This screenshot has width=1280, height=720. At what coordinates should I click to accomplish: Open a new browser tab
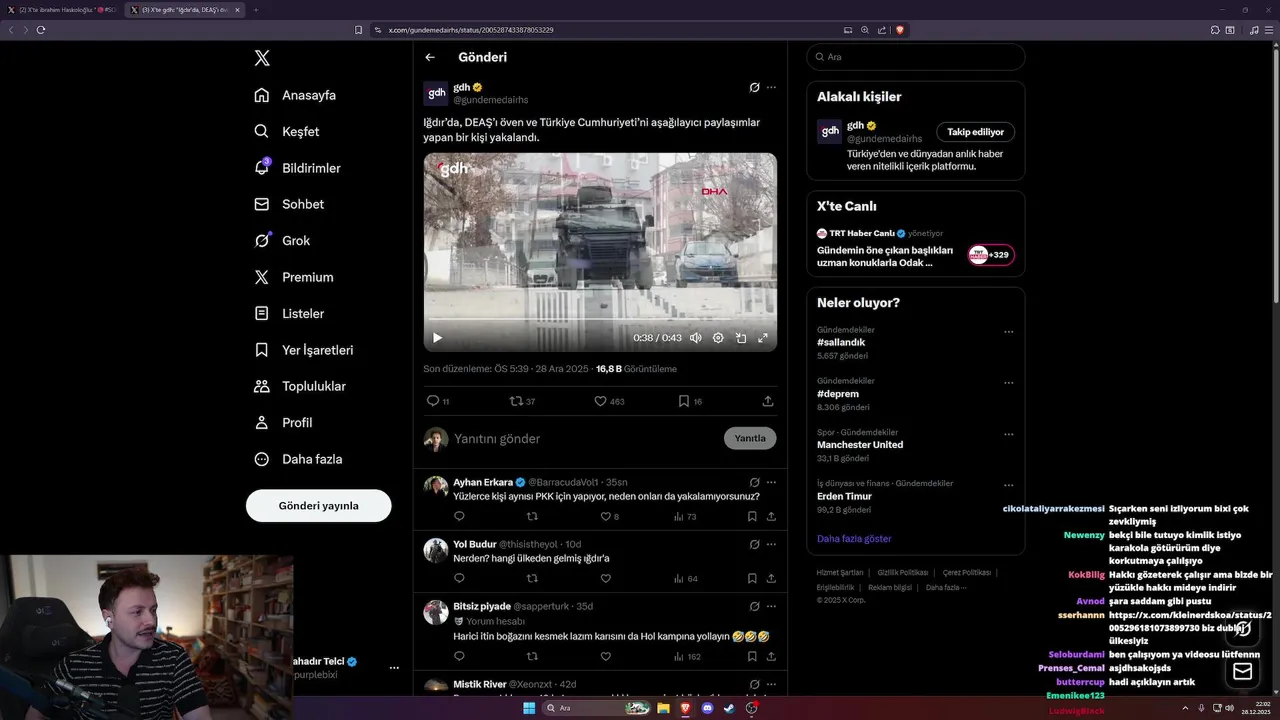pos(255,10)
